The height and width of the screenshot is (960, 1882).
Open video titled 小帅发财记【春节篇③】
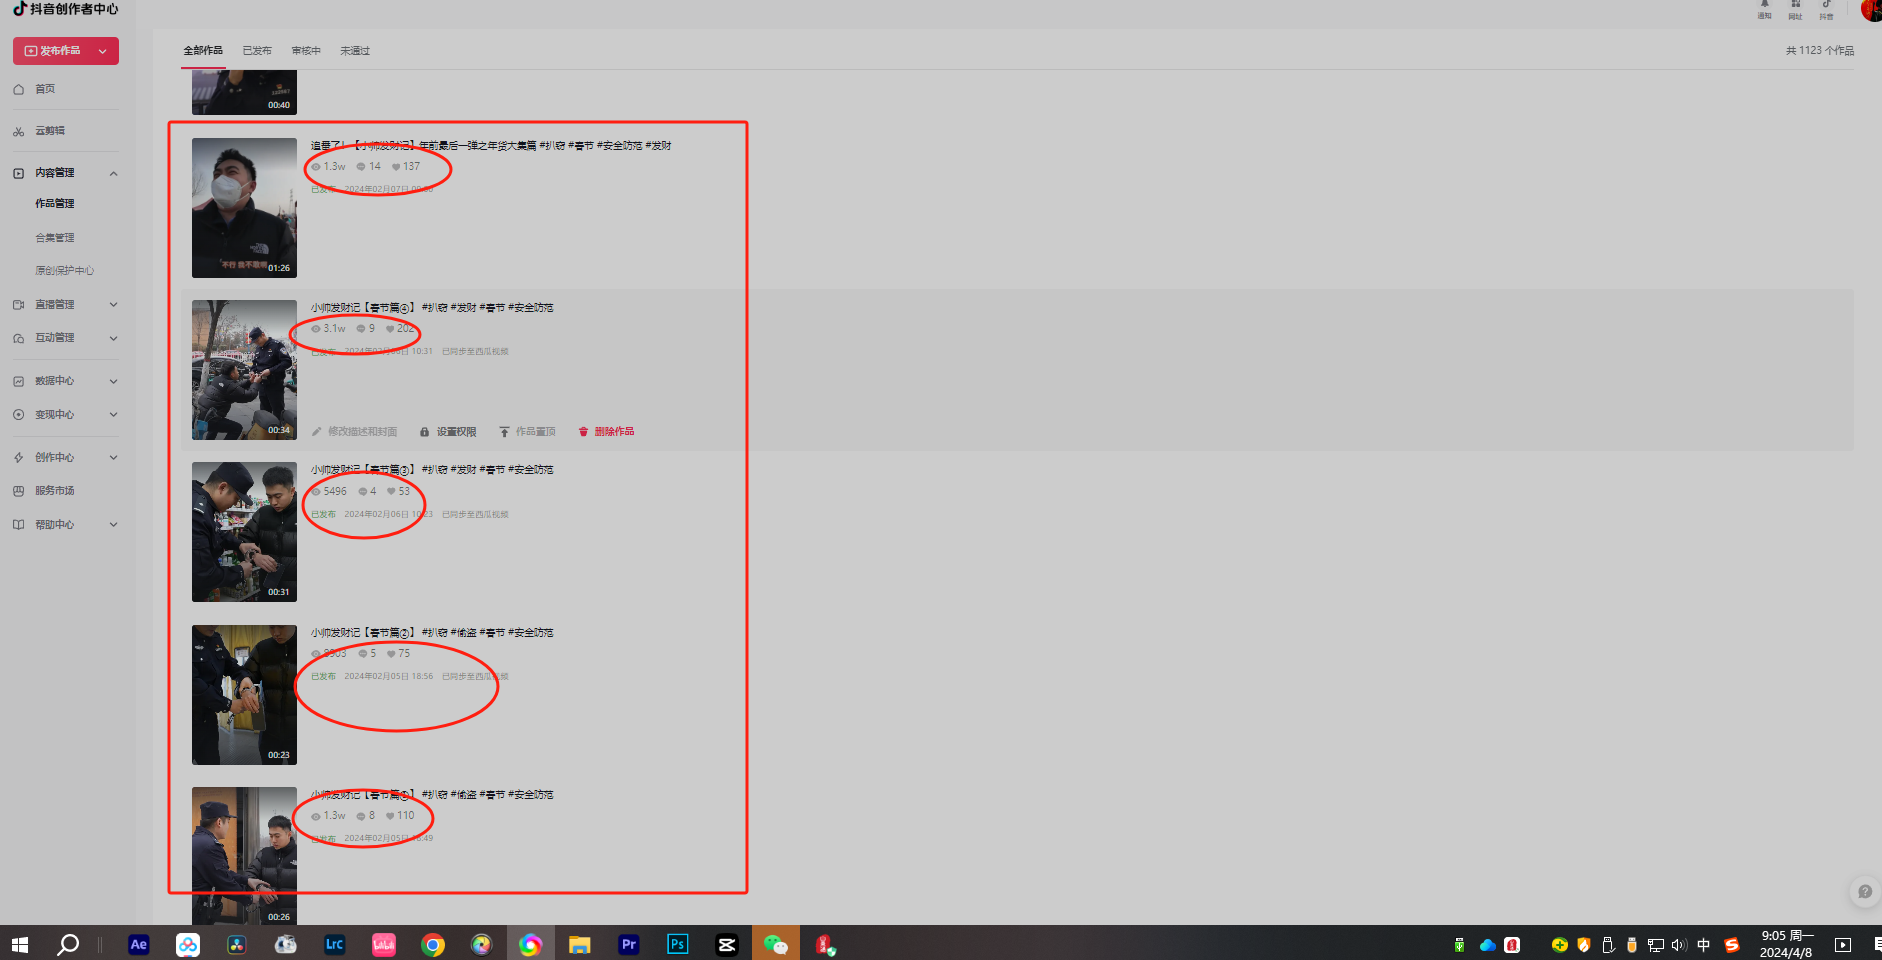(x=431, y=470)
